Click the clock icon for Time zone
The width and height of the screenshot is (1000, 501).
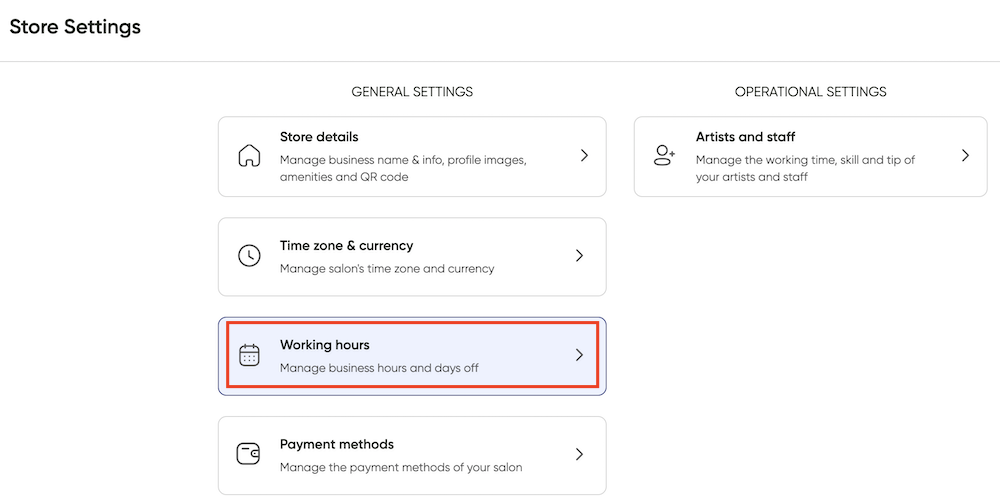(x=249, y=256)
